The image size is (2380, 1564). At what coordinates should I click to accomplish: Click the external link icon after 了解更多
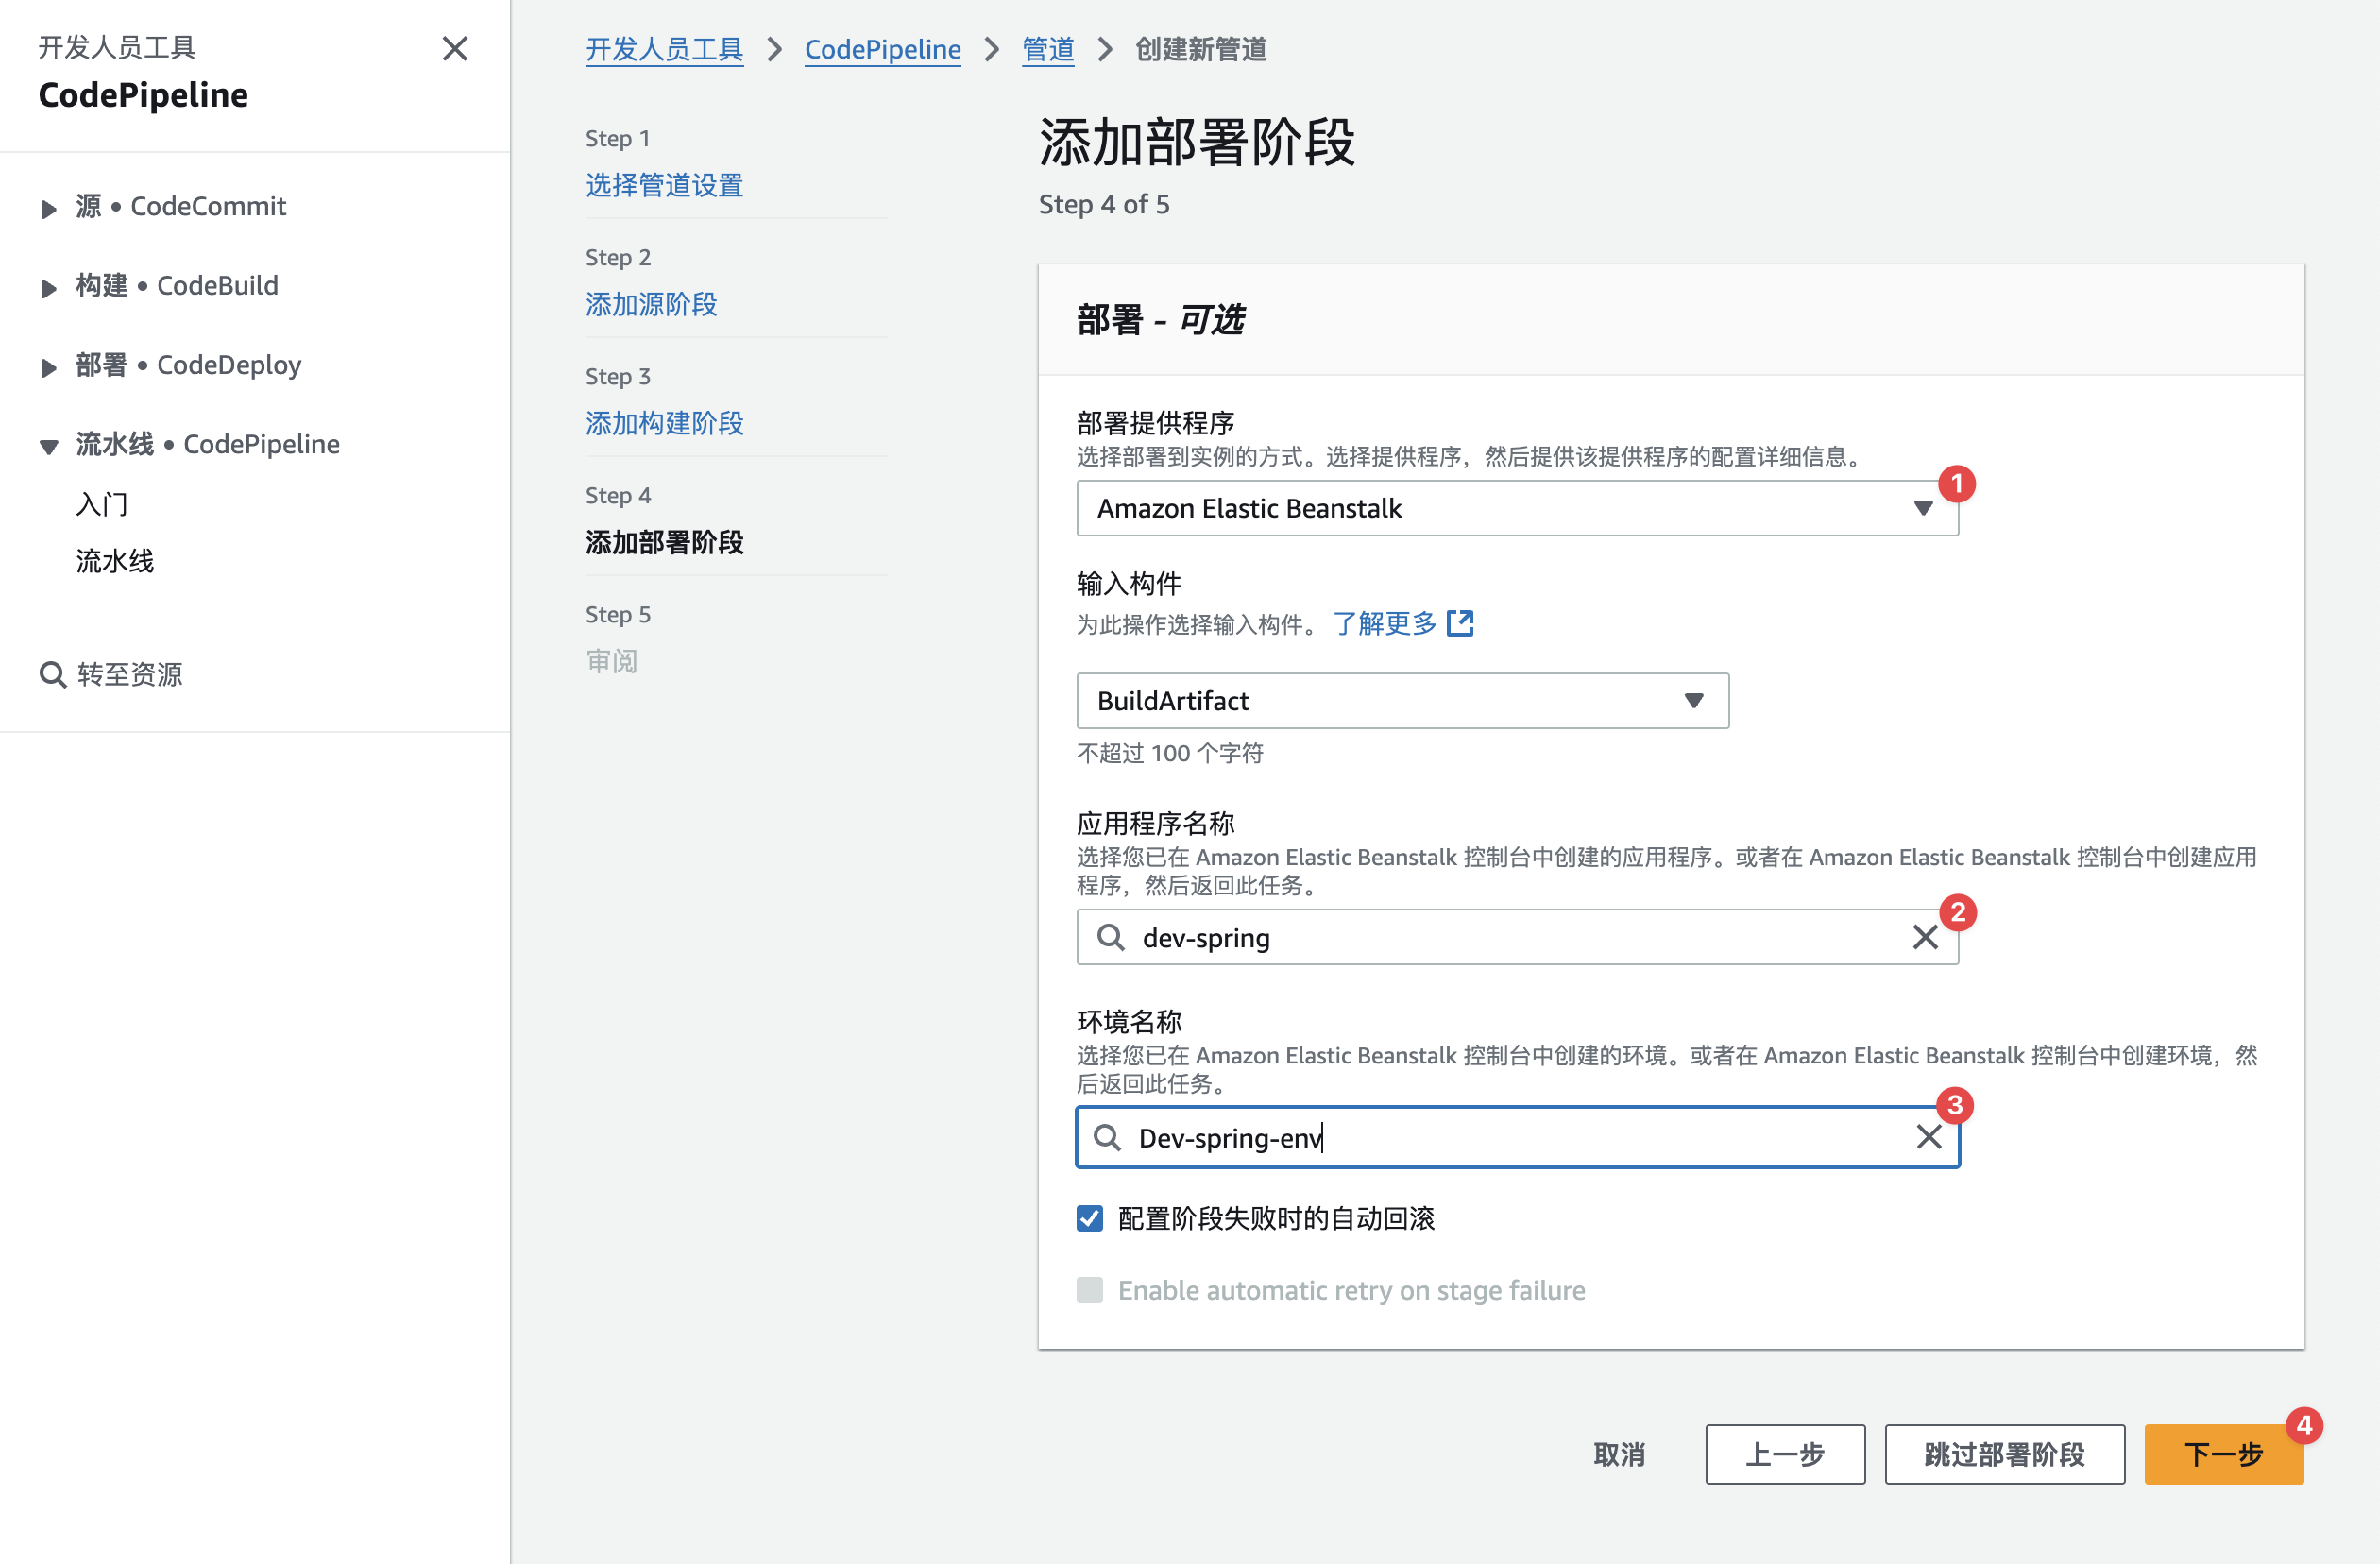[1460, 623]
